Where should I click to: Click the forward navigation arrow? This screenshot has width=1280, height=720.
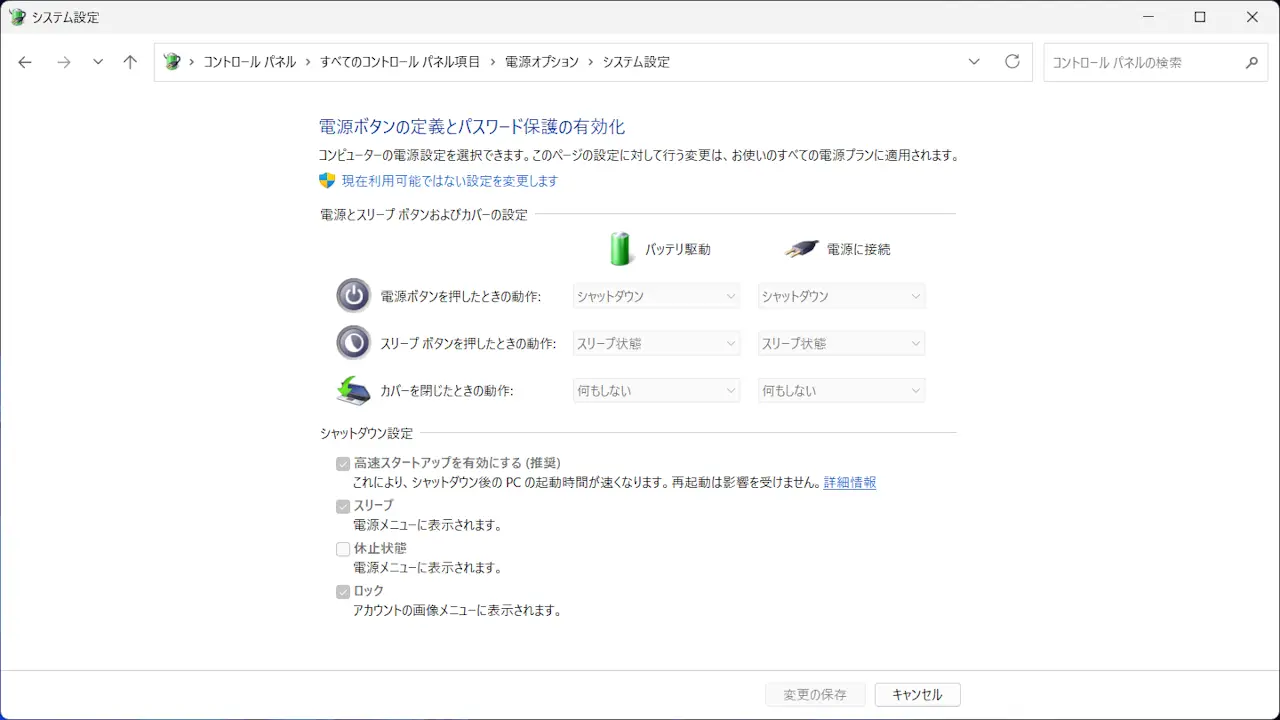coord(64,62)
